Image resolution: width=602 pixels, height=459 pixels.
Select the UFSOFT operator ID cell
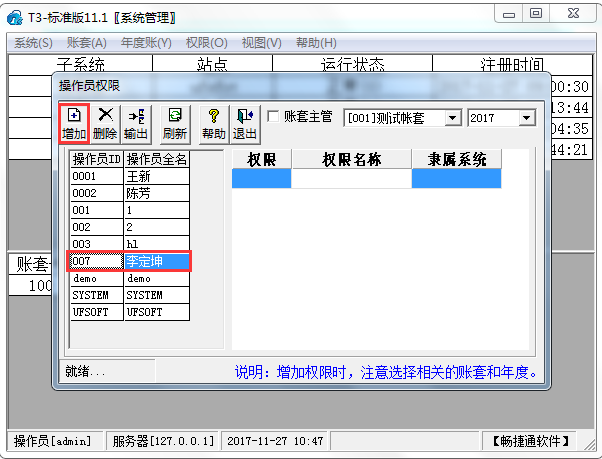click(x=97, y=312)
